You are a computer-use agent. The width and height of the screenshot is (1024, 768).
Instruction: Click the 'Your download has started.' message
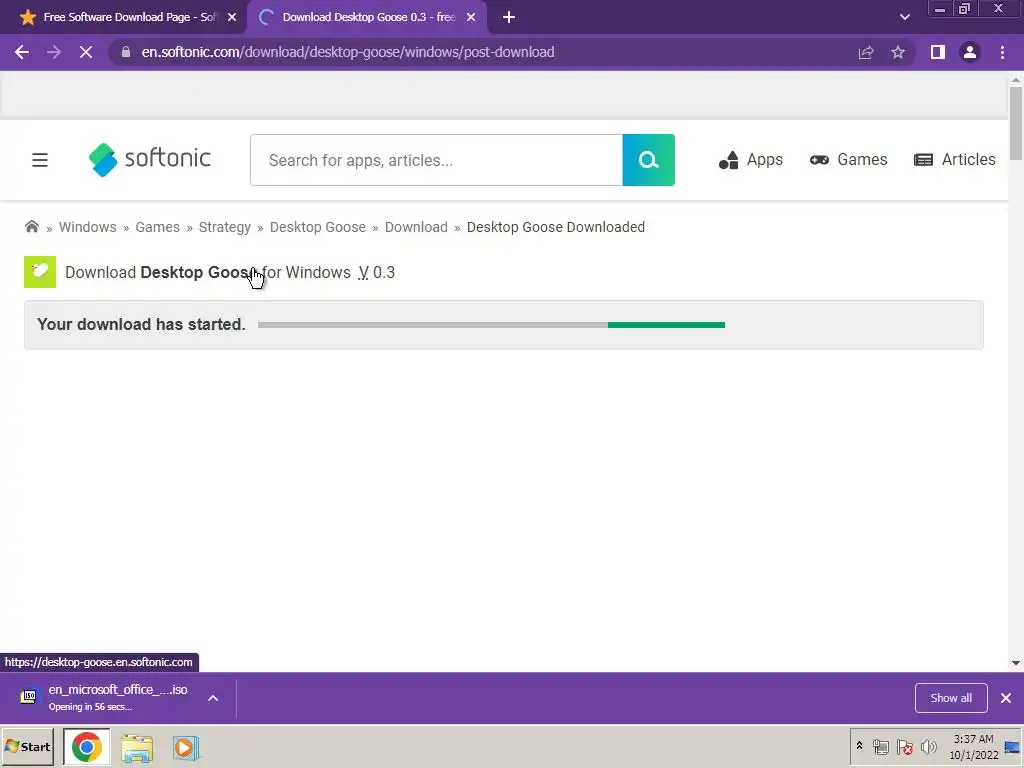(x=141, y=325)
